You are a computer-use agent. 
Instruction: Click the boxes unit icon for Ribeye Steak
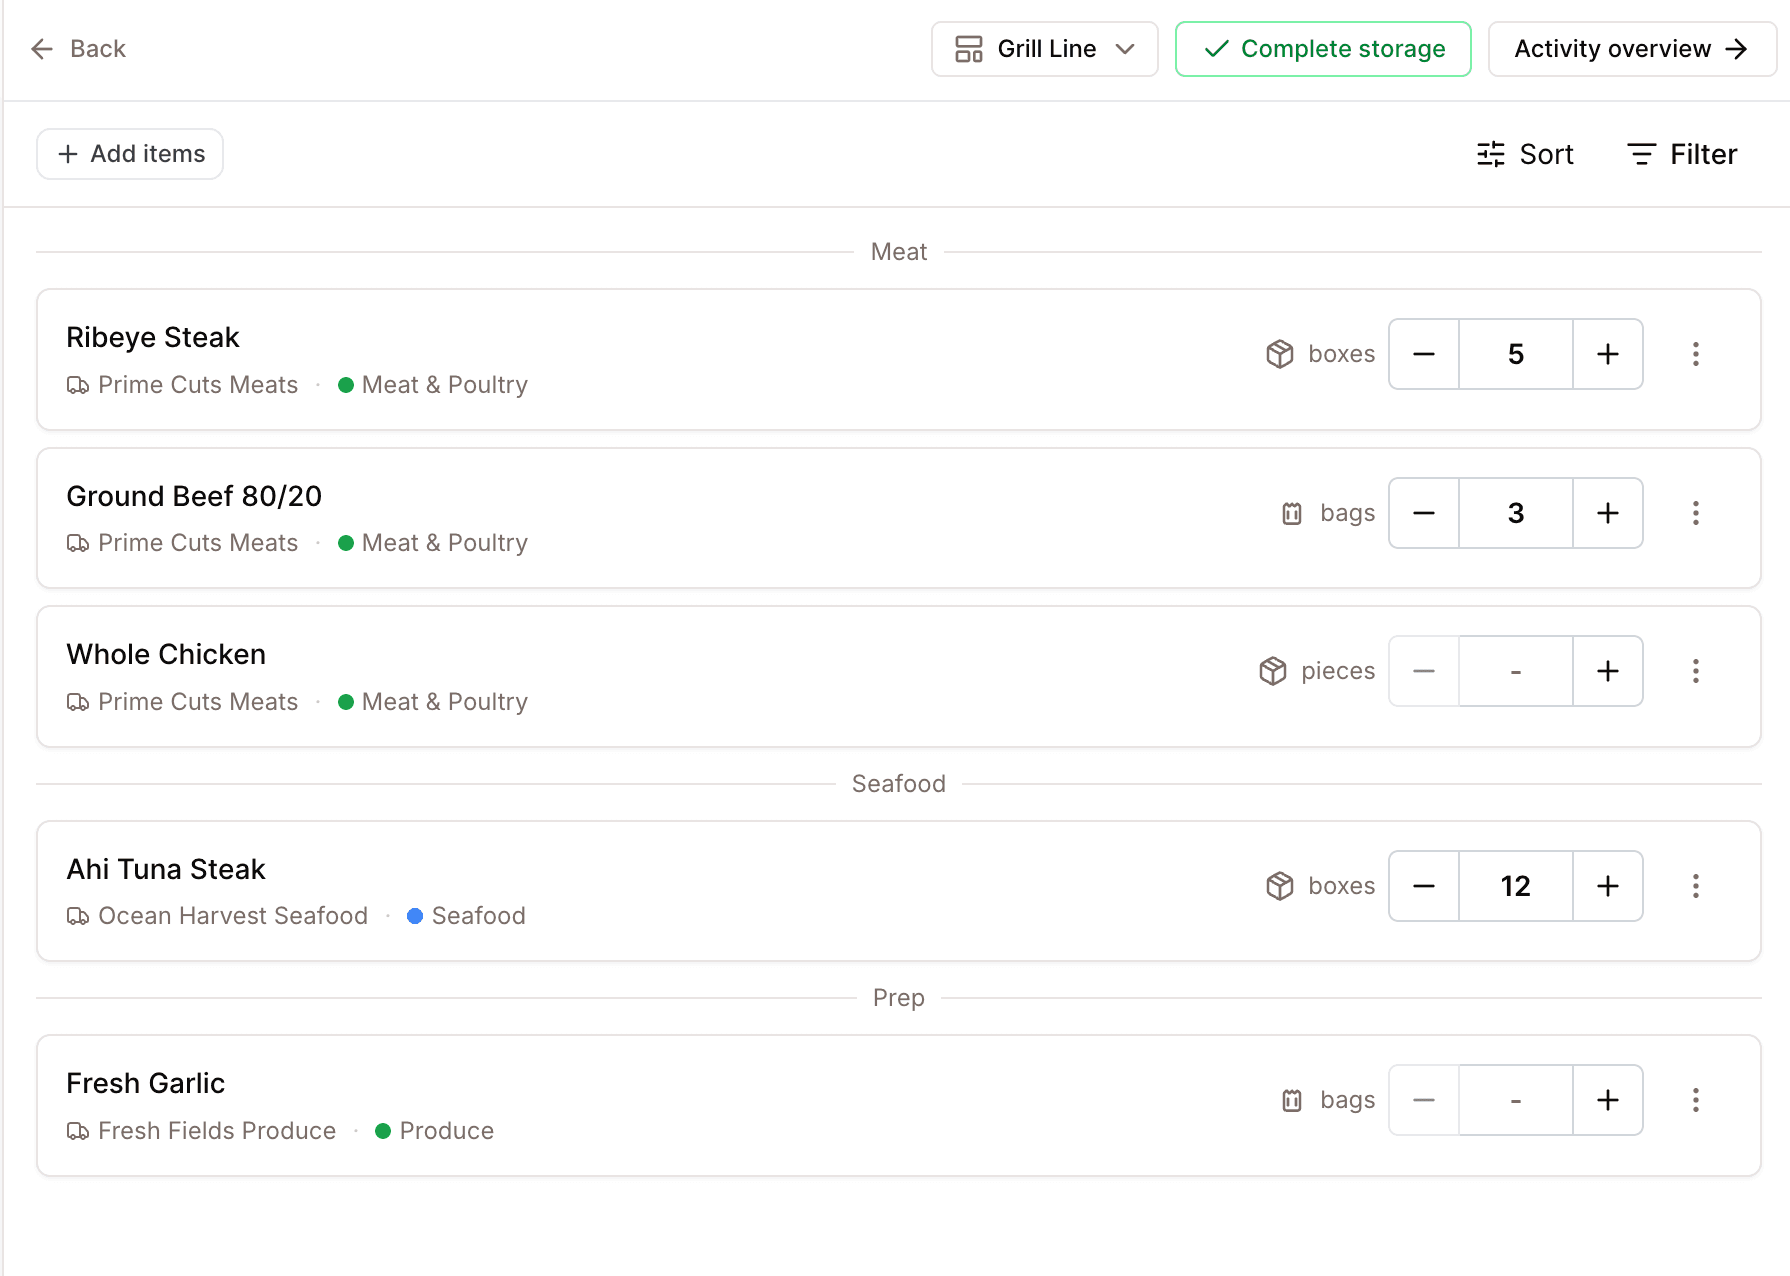(x=1280, y=354)
